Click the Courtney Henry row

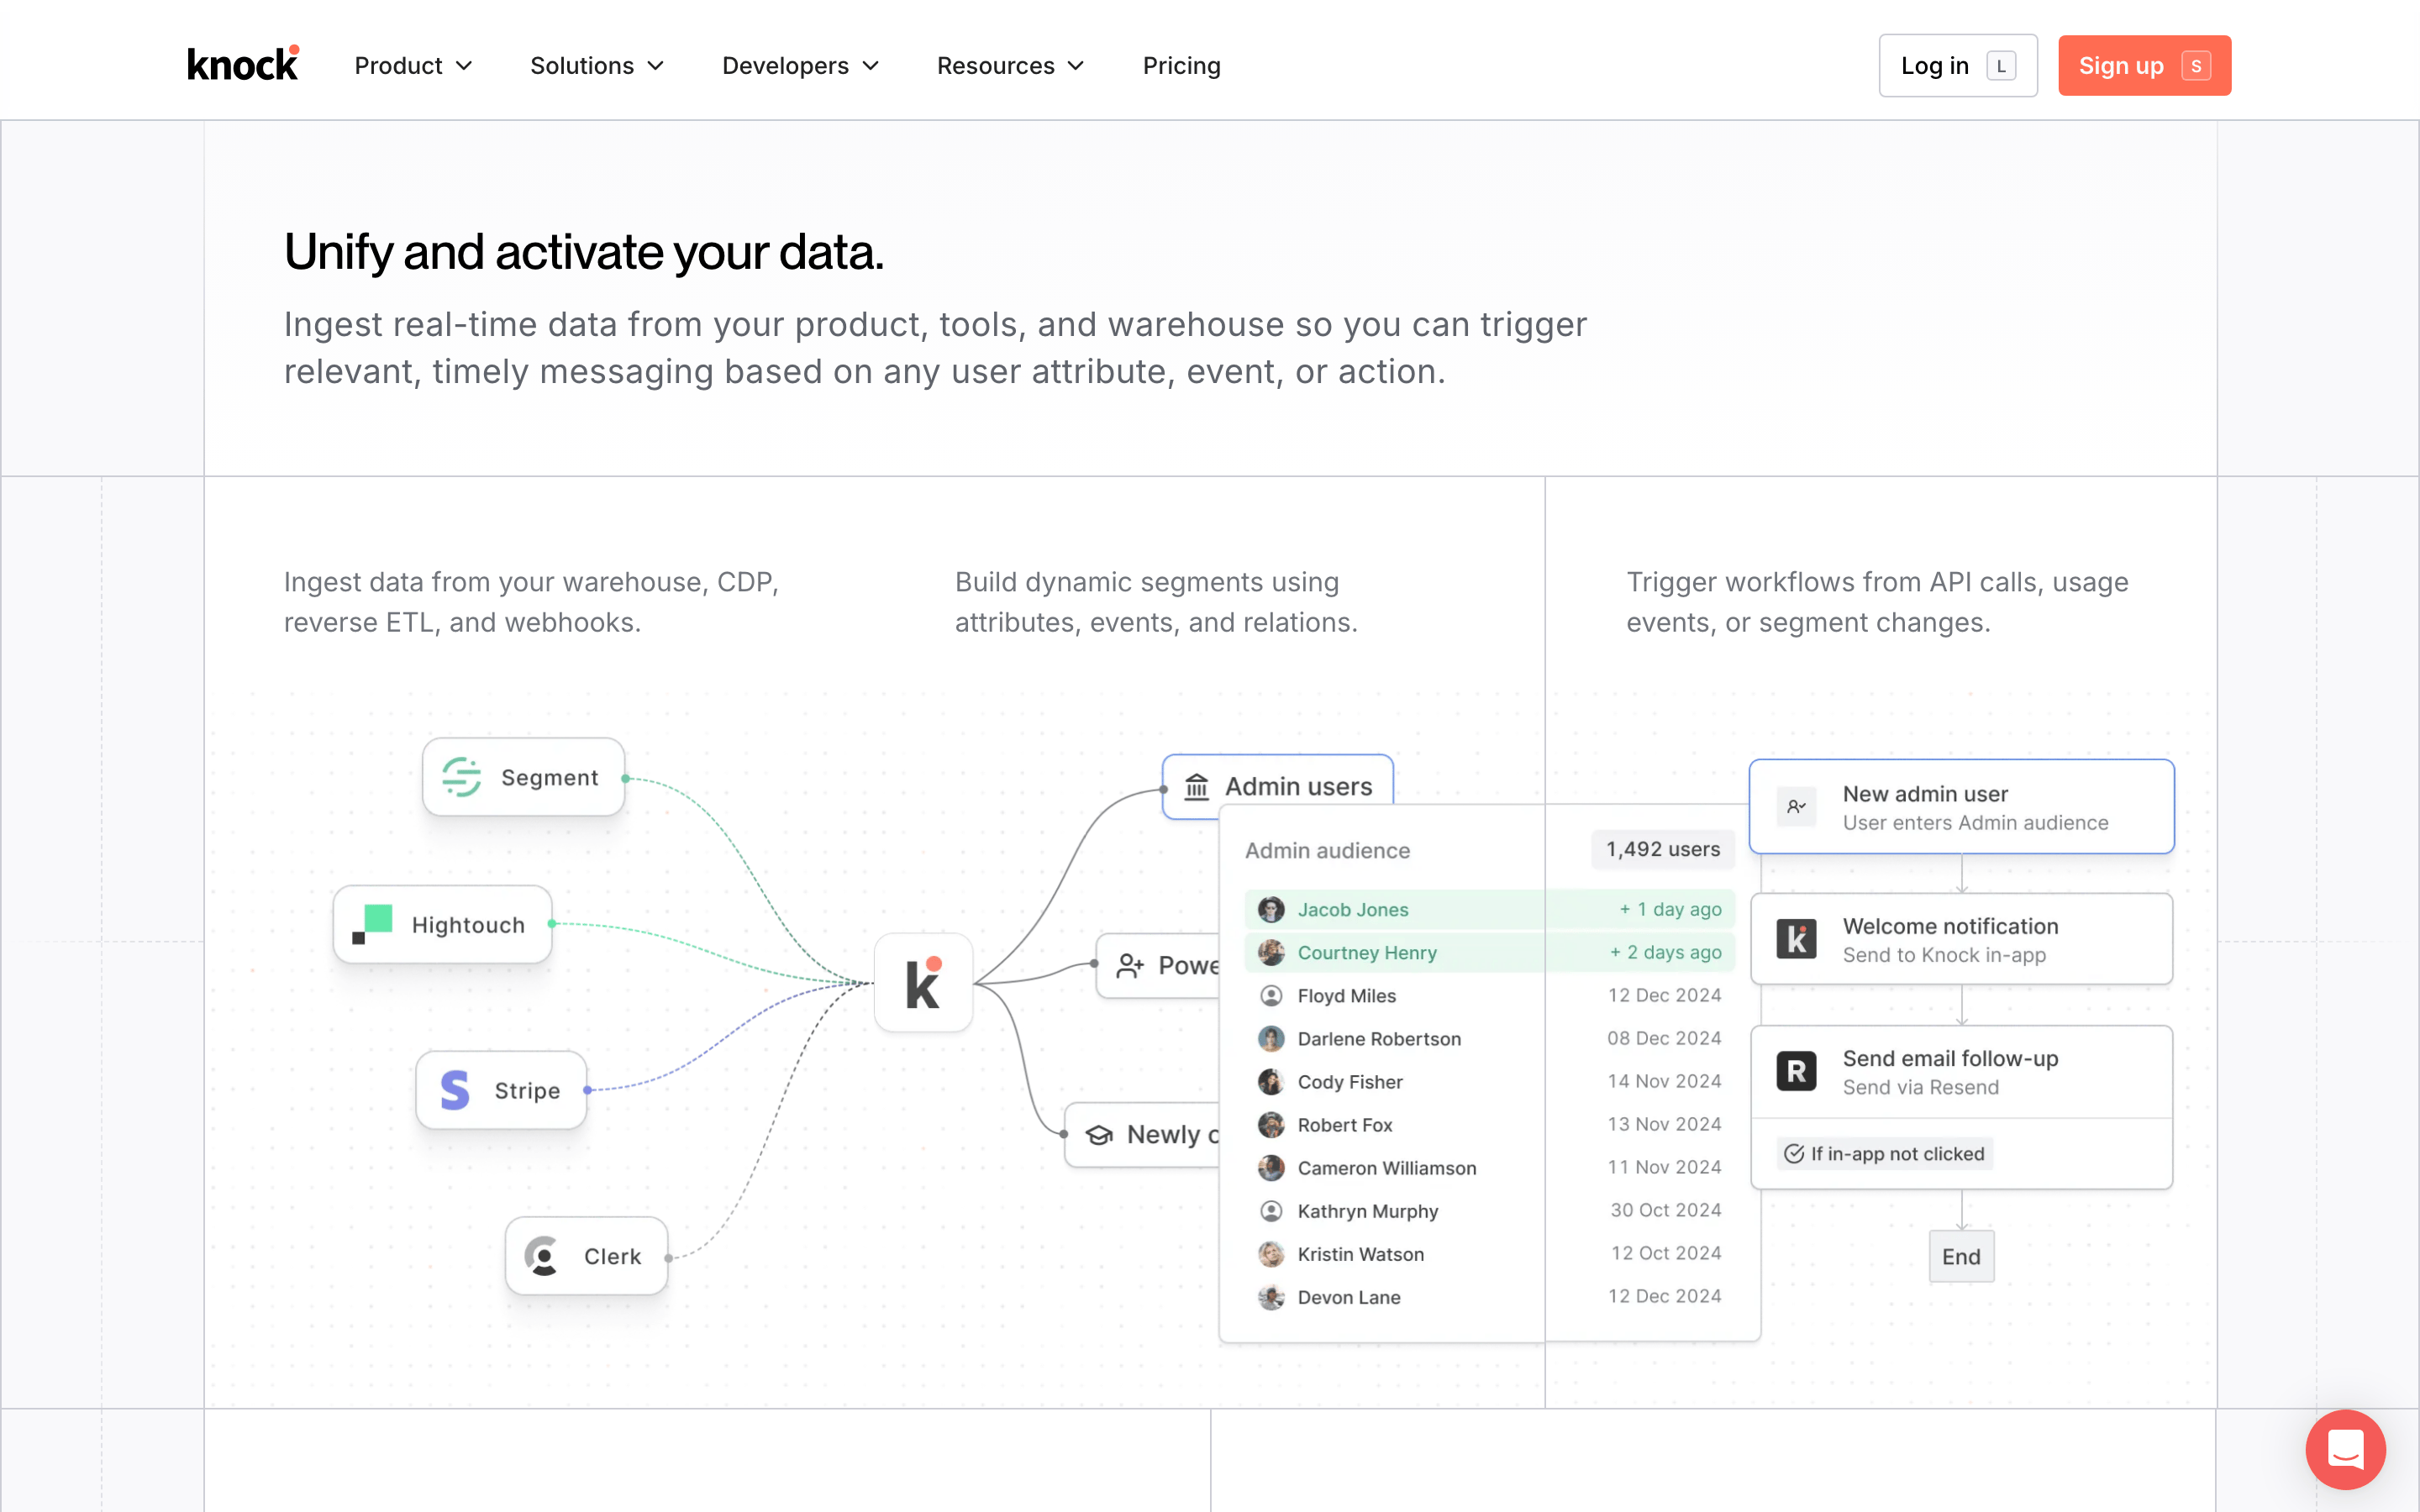(x=1489, y=953)
